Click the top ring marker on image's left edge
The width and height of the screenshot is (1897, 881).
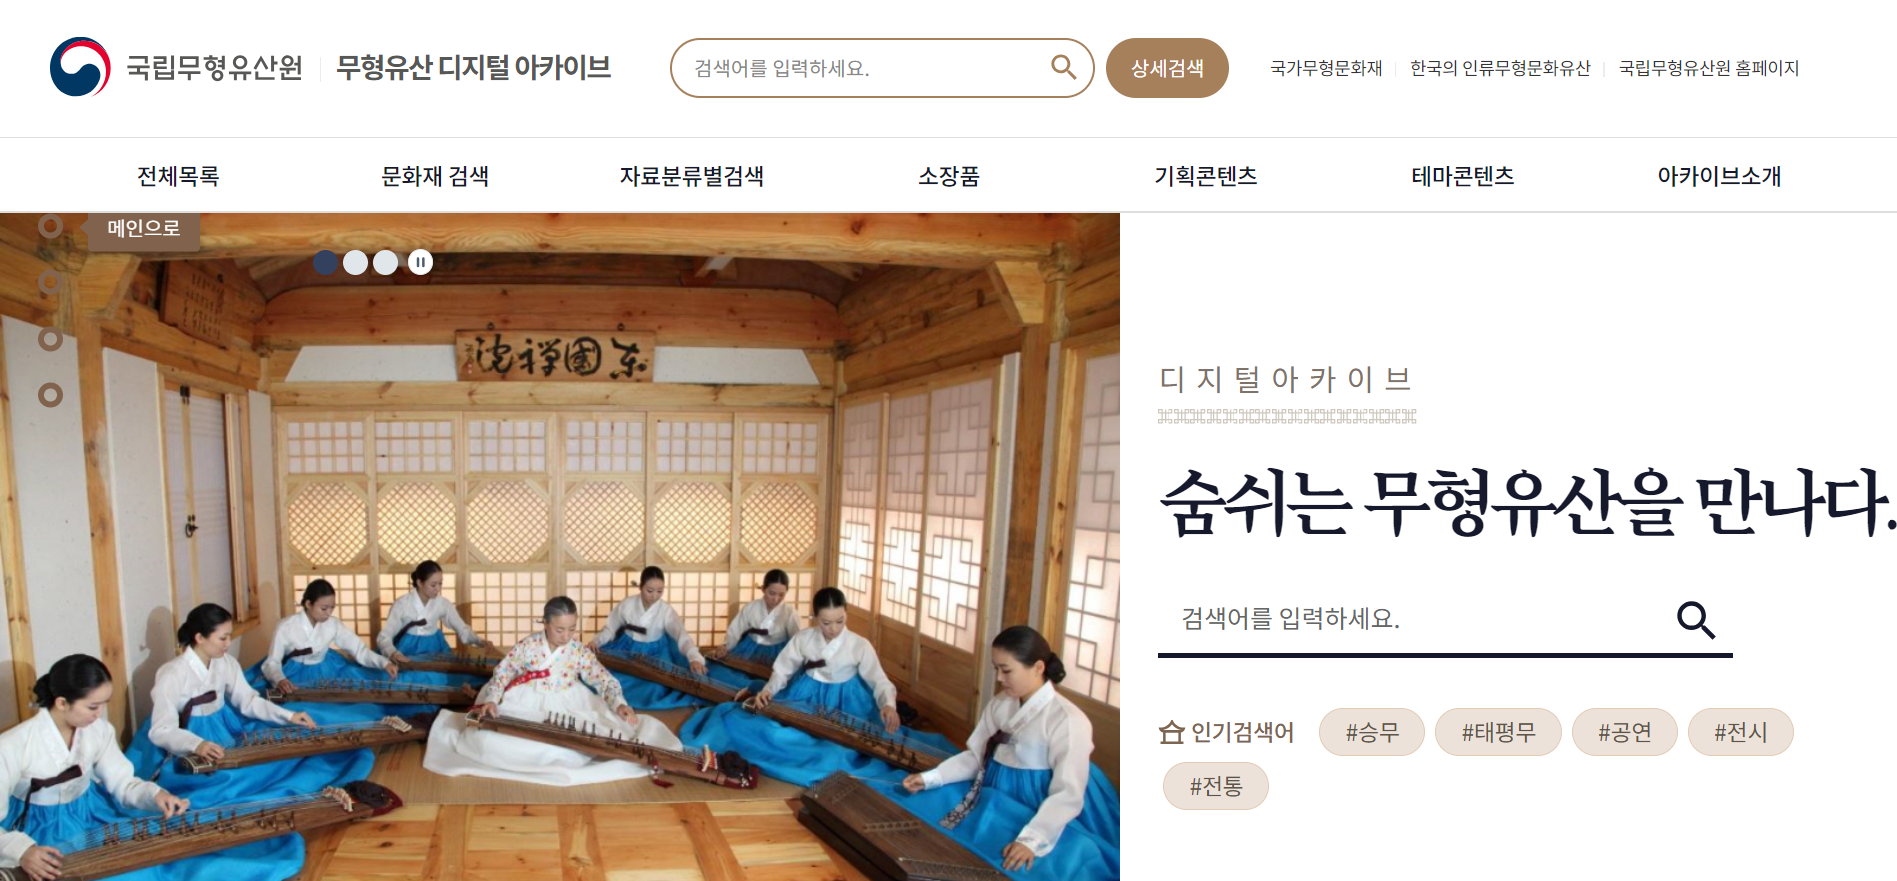[50, 226]
